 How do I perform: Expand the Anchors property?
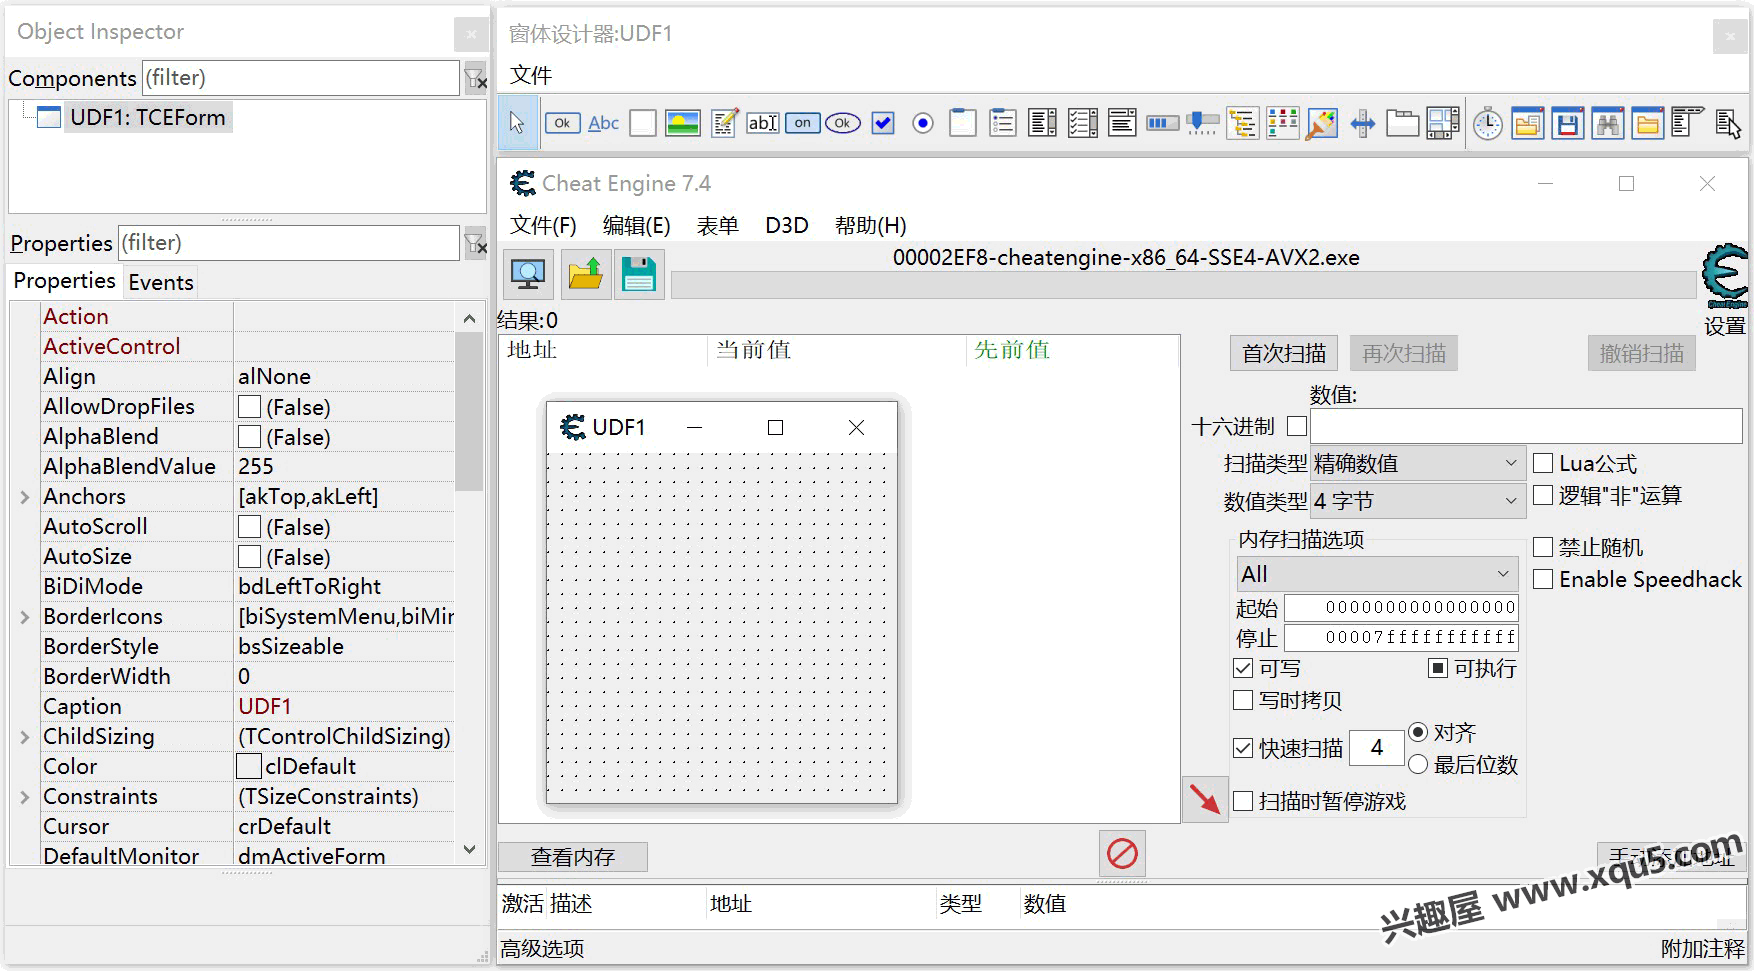[25, 497]
